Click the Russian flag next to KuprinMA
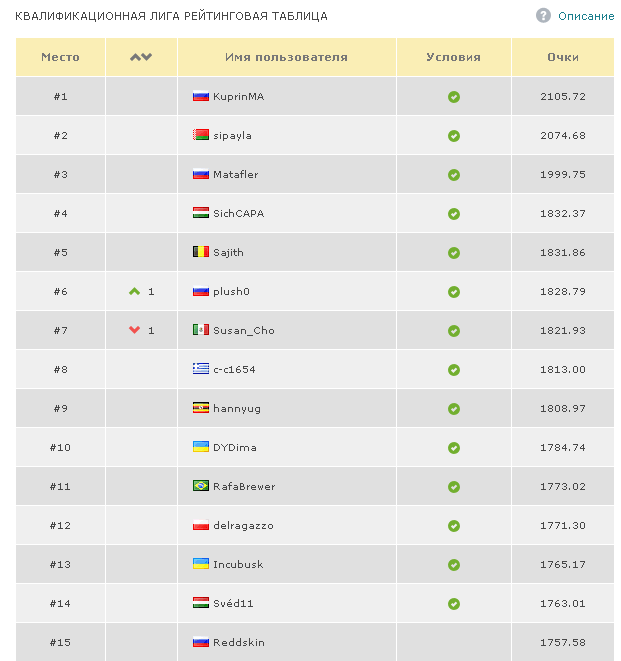This screenshot has height=661, width=621. tap(200, 96)
